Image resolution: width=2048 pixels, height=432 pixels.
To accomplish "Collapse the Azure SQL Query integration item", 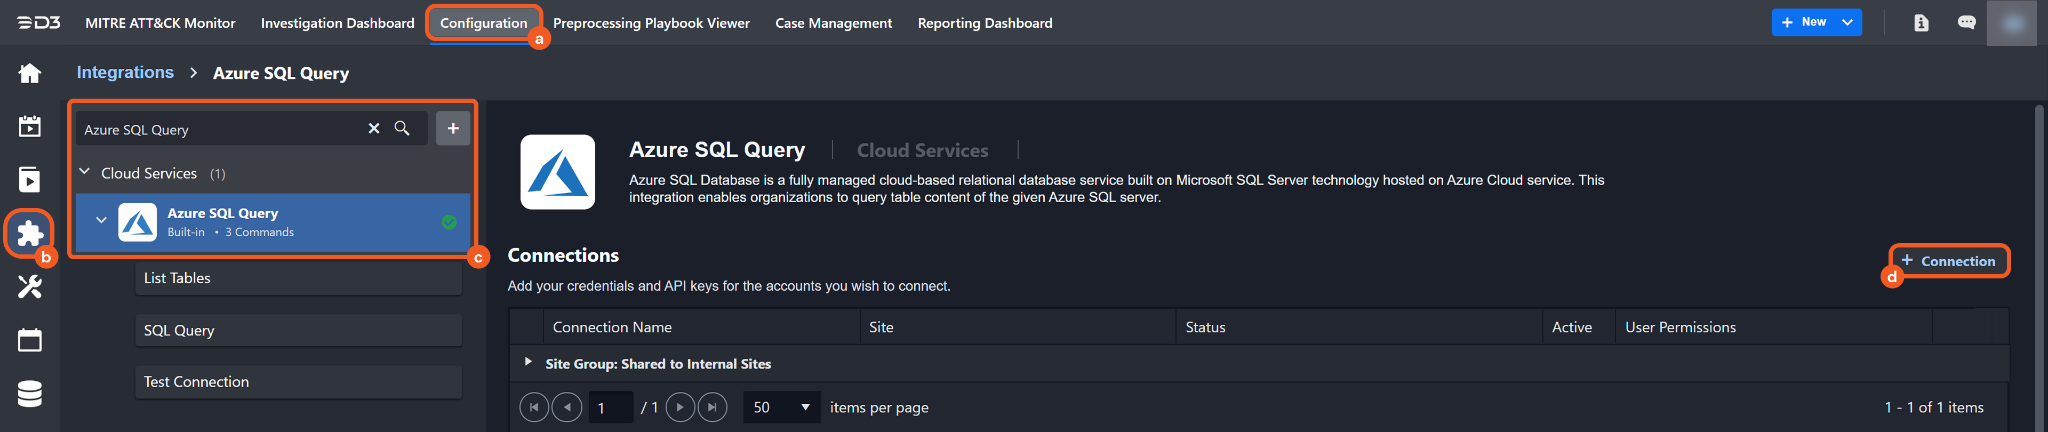I will click(x=101, y=220).
